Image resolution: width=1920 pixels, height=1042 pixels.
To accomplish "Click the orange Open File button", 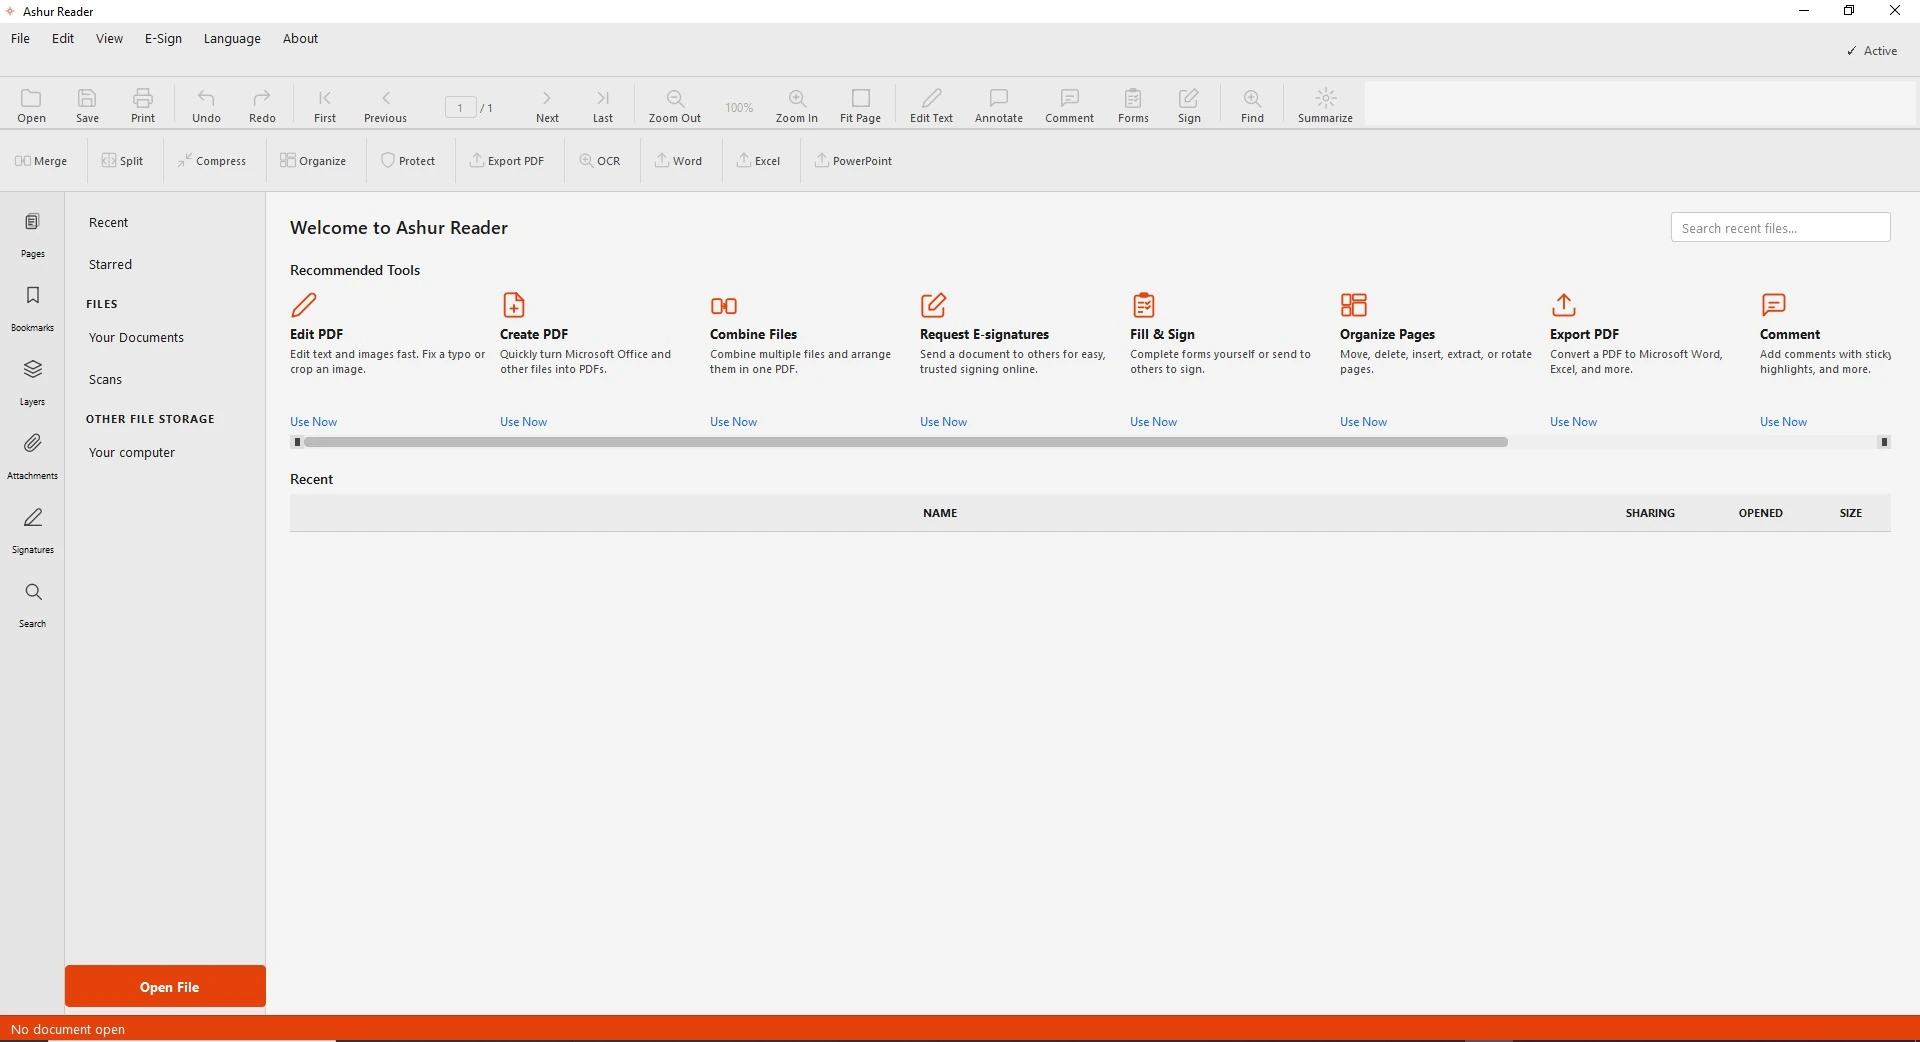I will click(x=166, y=987).
